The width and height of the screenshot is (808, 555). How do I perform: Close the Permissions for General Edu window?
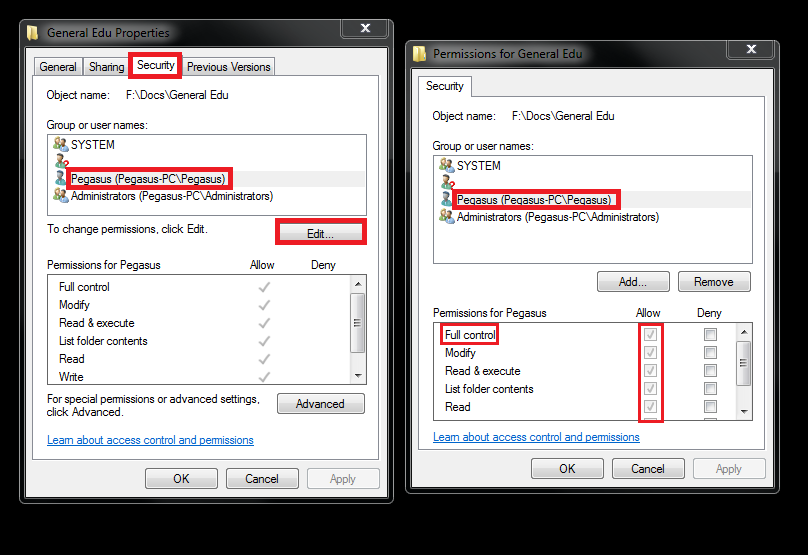point(751,49)
